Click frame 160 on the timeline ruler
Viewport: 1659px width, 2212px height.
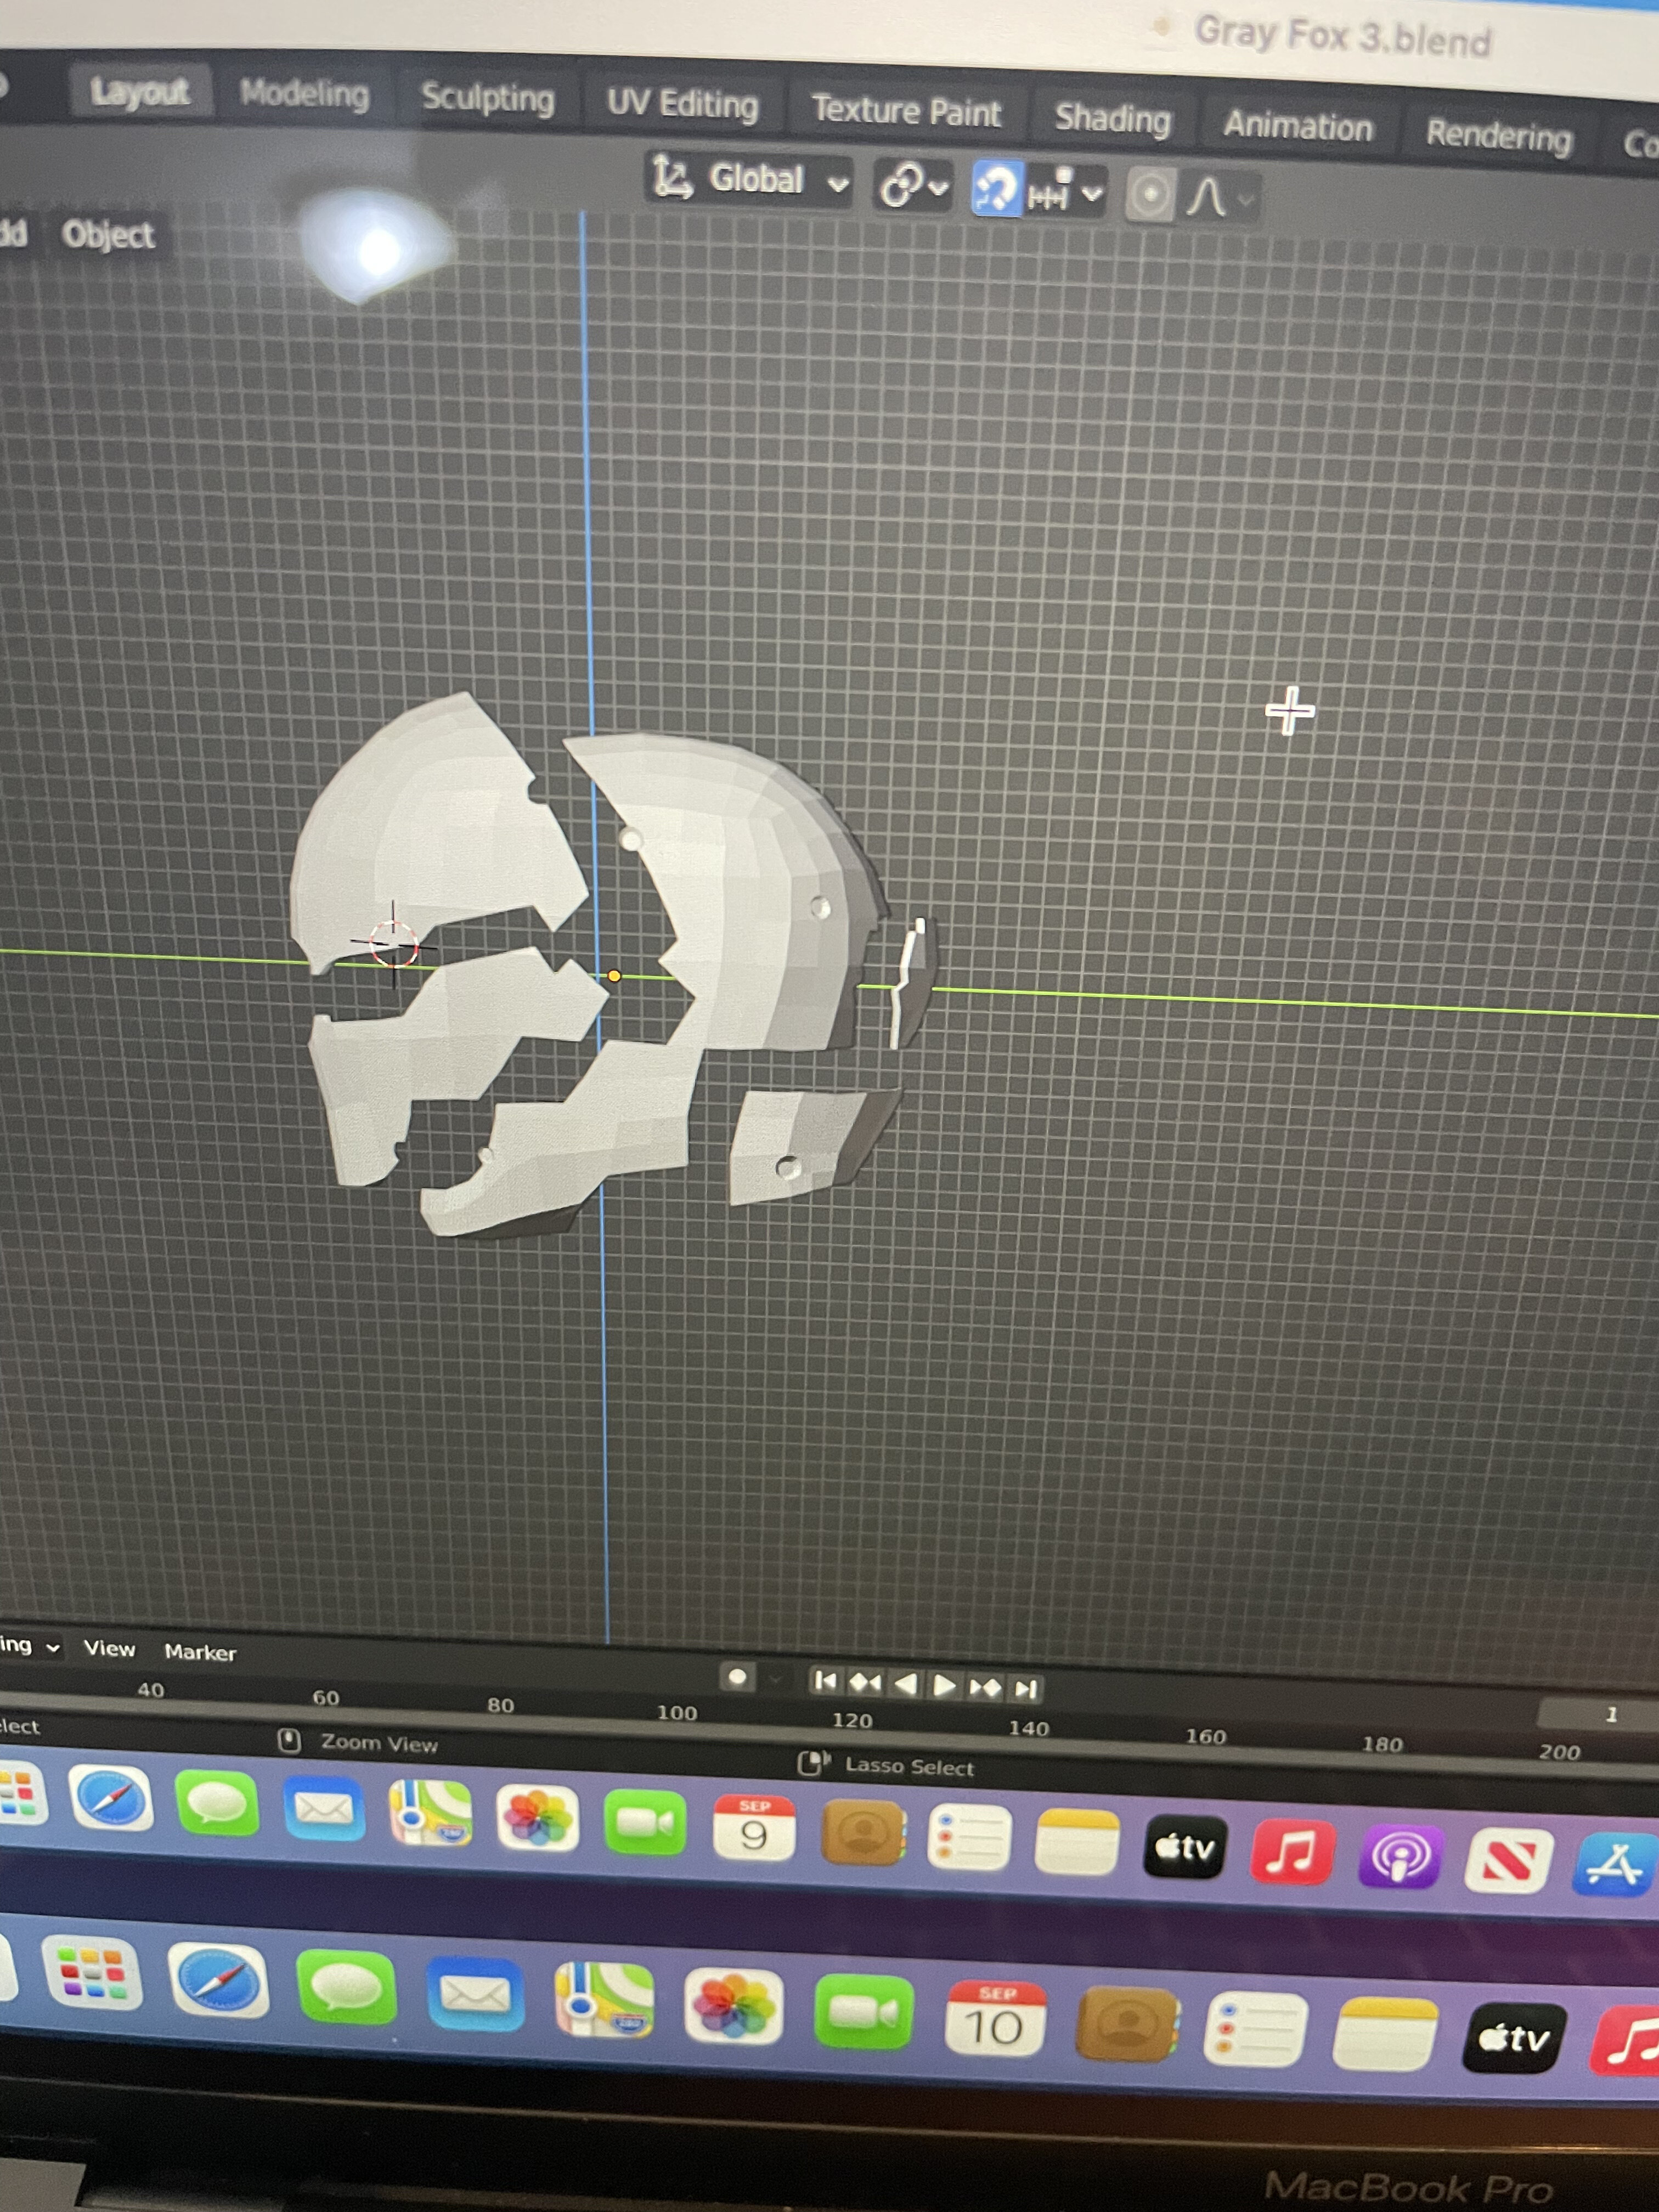pyautogui.click(x=1206, y=1736)
